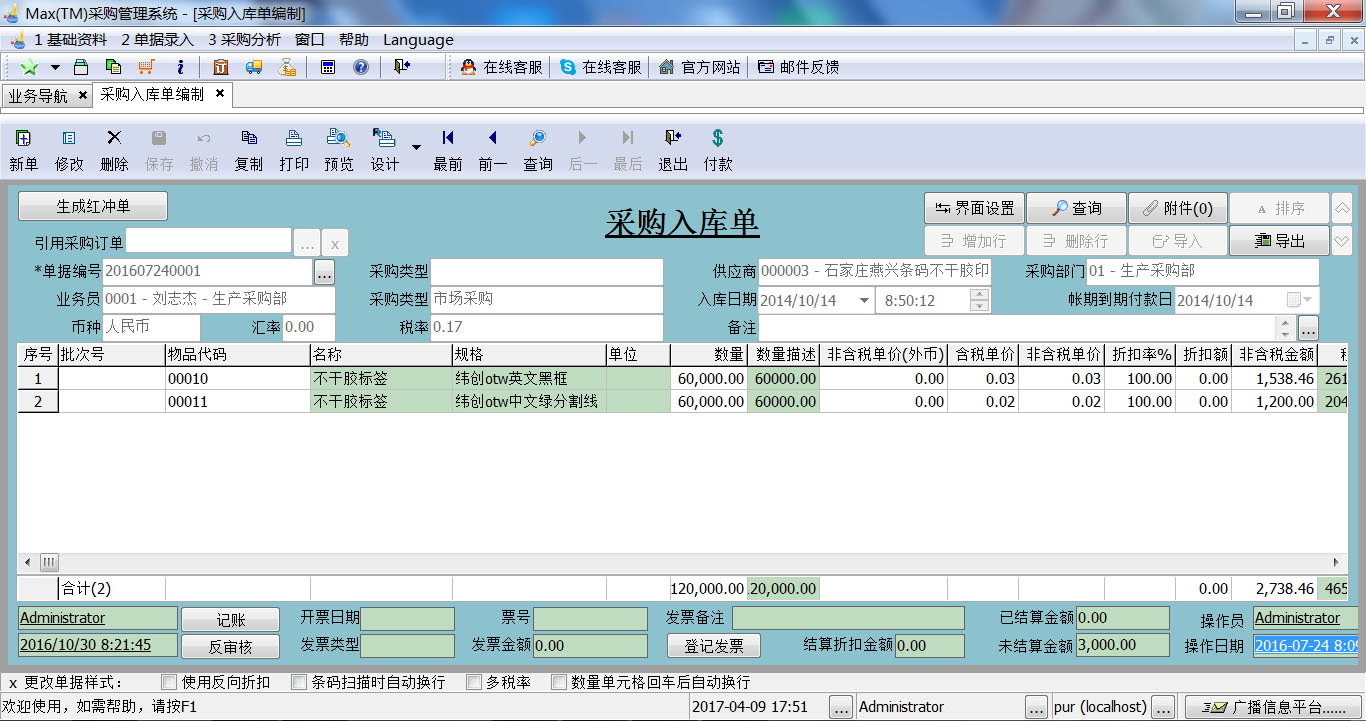Image resolution: width=1366 pixels, height=721 pixels.
Task: Click the 导出 export button
Action: [x=1280, y=241]
